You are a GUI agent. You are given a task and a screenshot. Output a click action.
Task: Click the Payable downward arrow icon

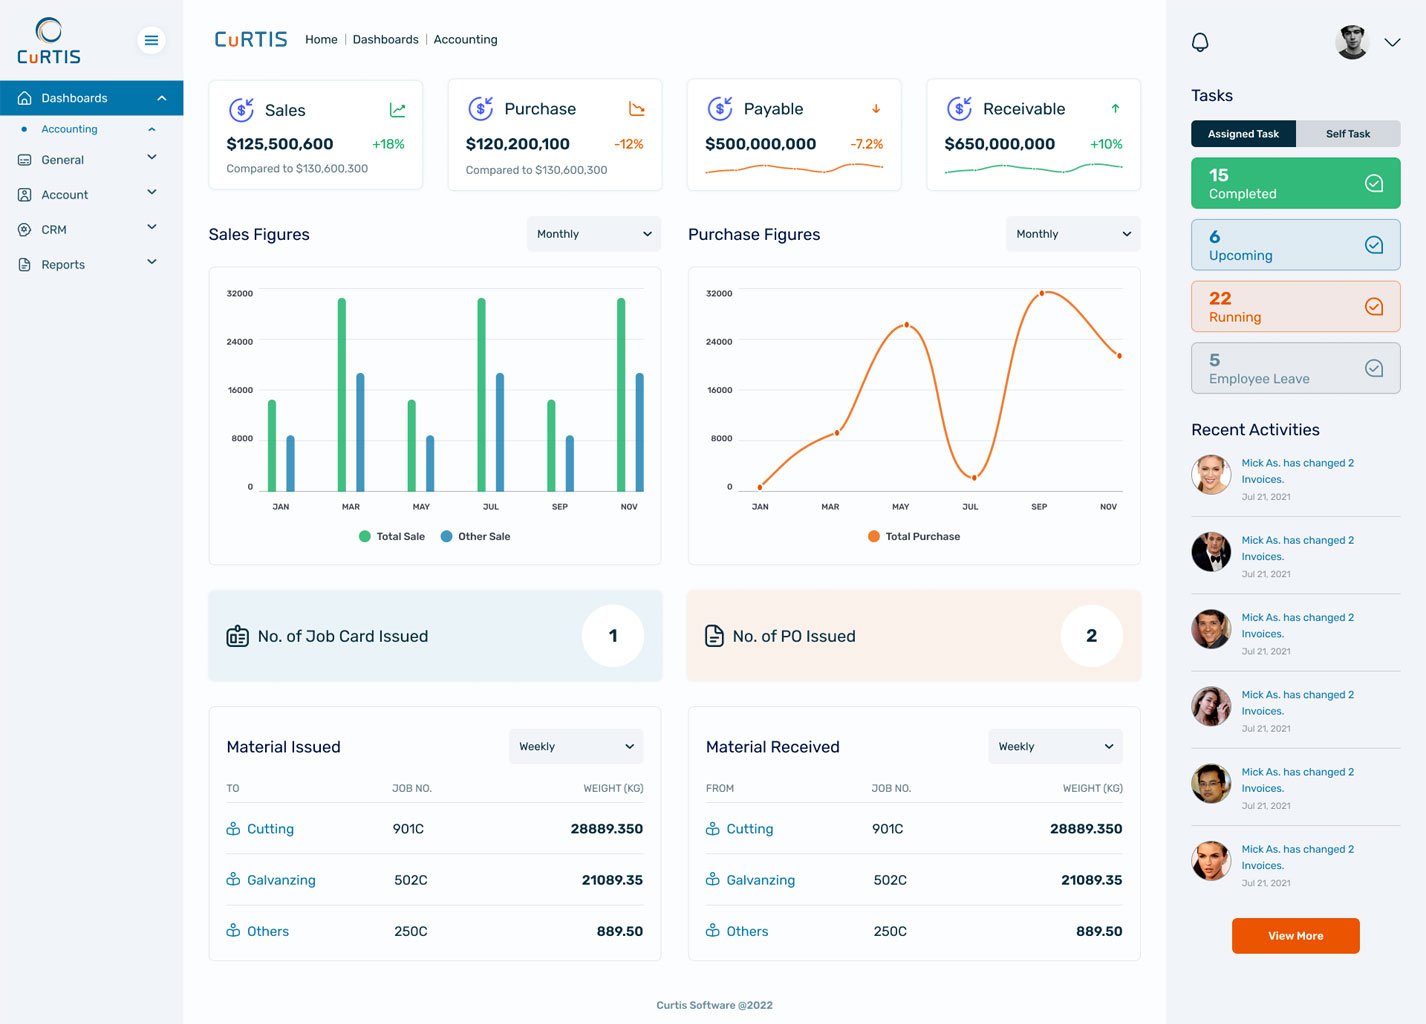pos(875,108)
